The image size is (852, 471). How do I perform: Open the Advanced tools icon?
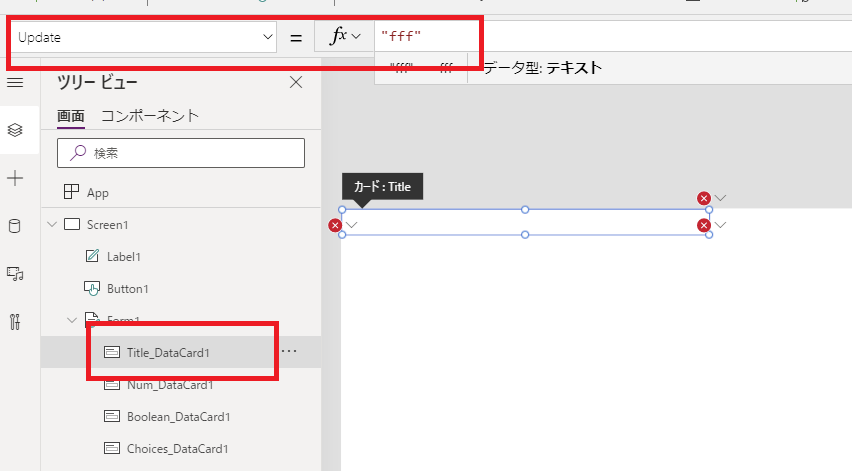[15, 322]
